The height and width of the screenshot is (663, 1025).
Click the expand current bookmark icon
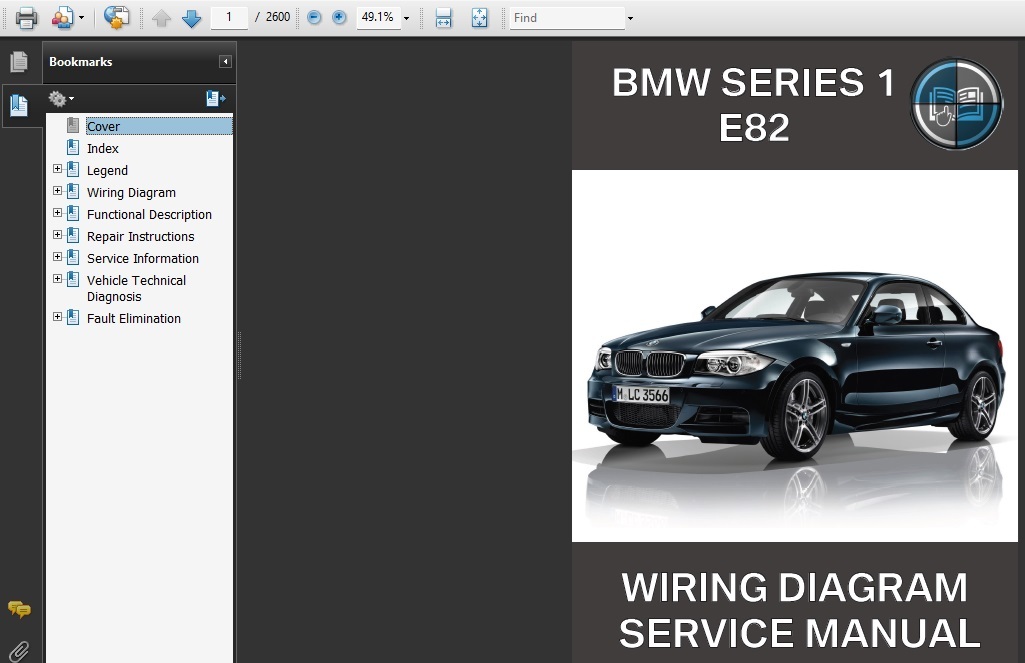coord(216,99)
